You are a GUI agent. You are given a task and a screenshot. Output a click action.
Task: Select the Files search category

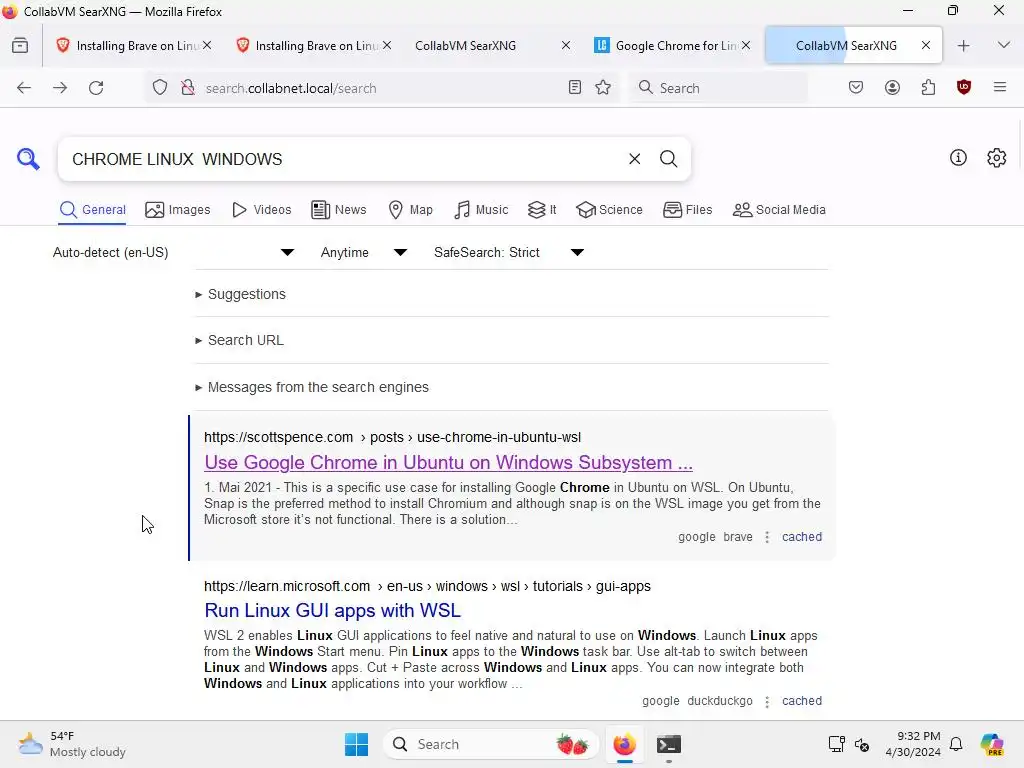point(687,210)
